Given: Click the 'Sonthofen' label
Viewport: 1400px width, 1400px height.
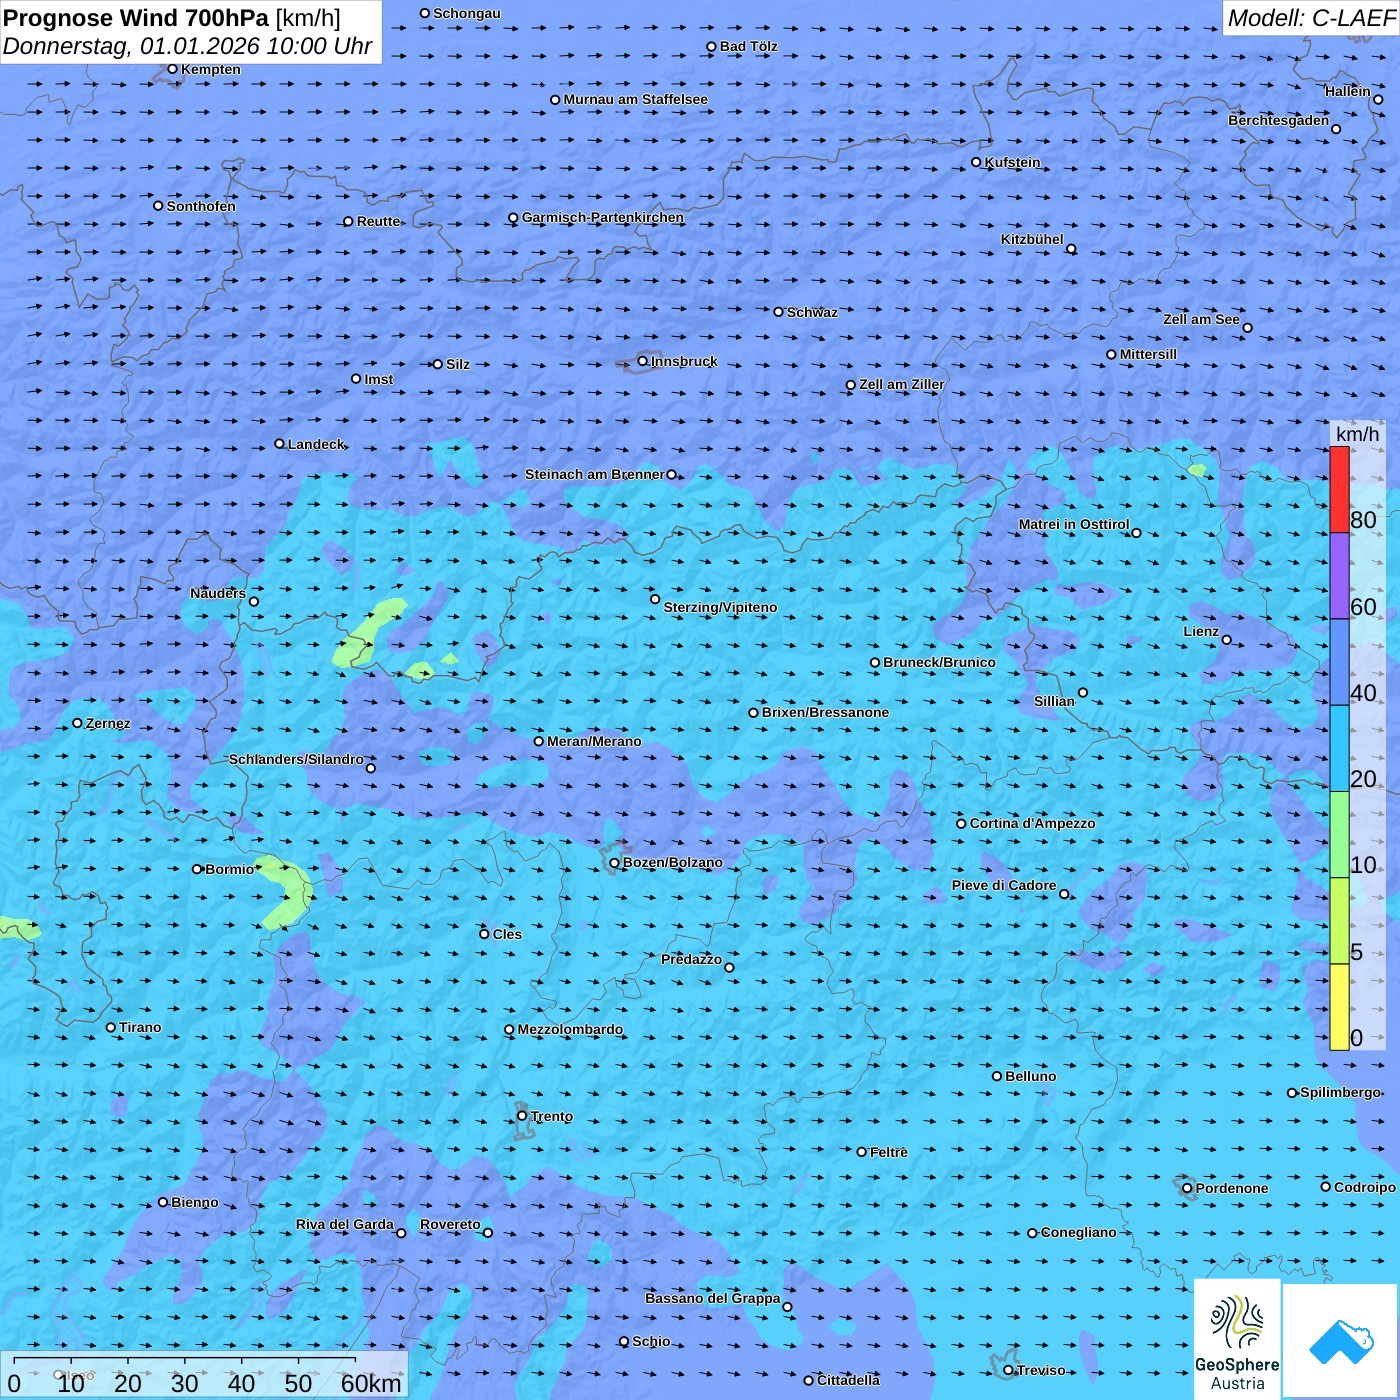Looking at the screenshot, I should click(201, 206).
